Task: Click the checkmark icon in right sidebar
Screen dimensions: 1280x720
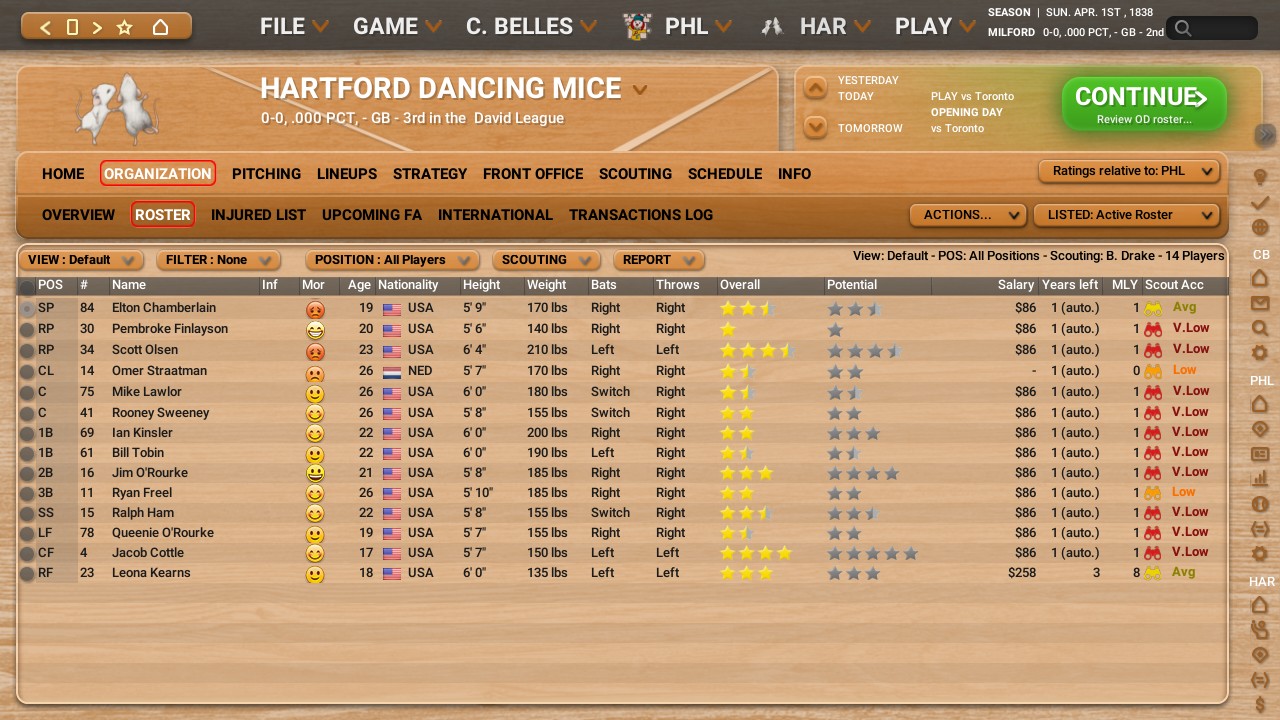Action: coord(1260,203)
